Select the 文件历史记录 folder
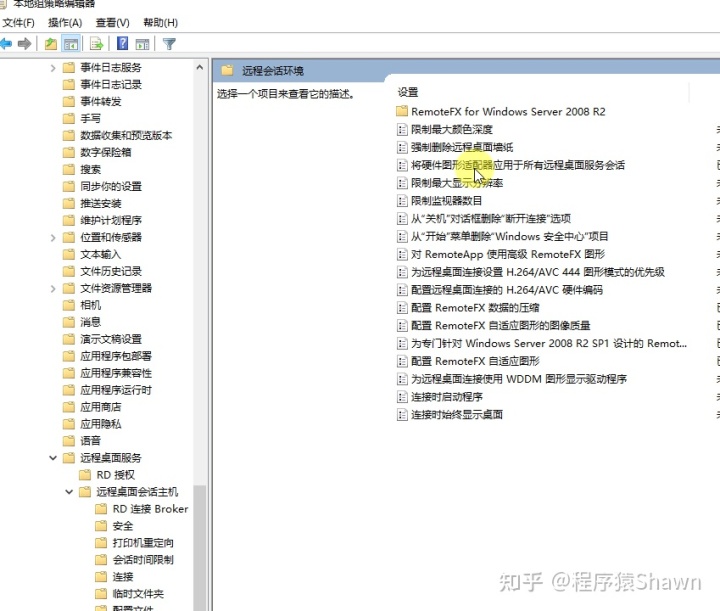 (111, 271)
